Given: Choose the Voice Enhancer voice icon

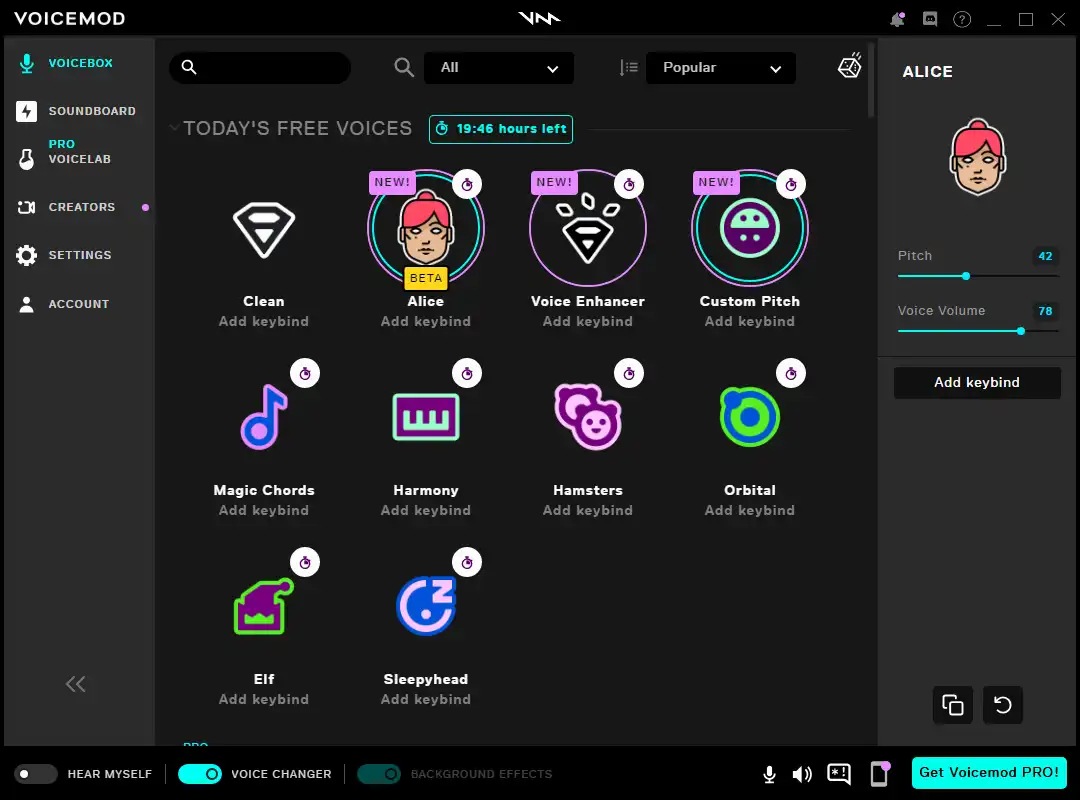Looking at the screenshot, I should [588, 228].
